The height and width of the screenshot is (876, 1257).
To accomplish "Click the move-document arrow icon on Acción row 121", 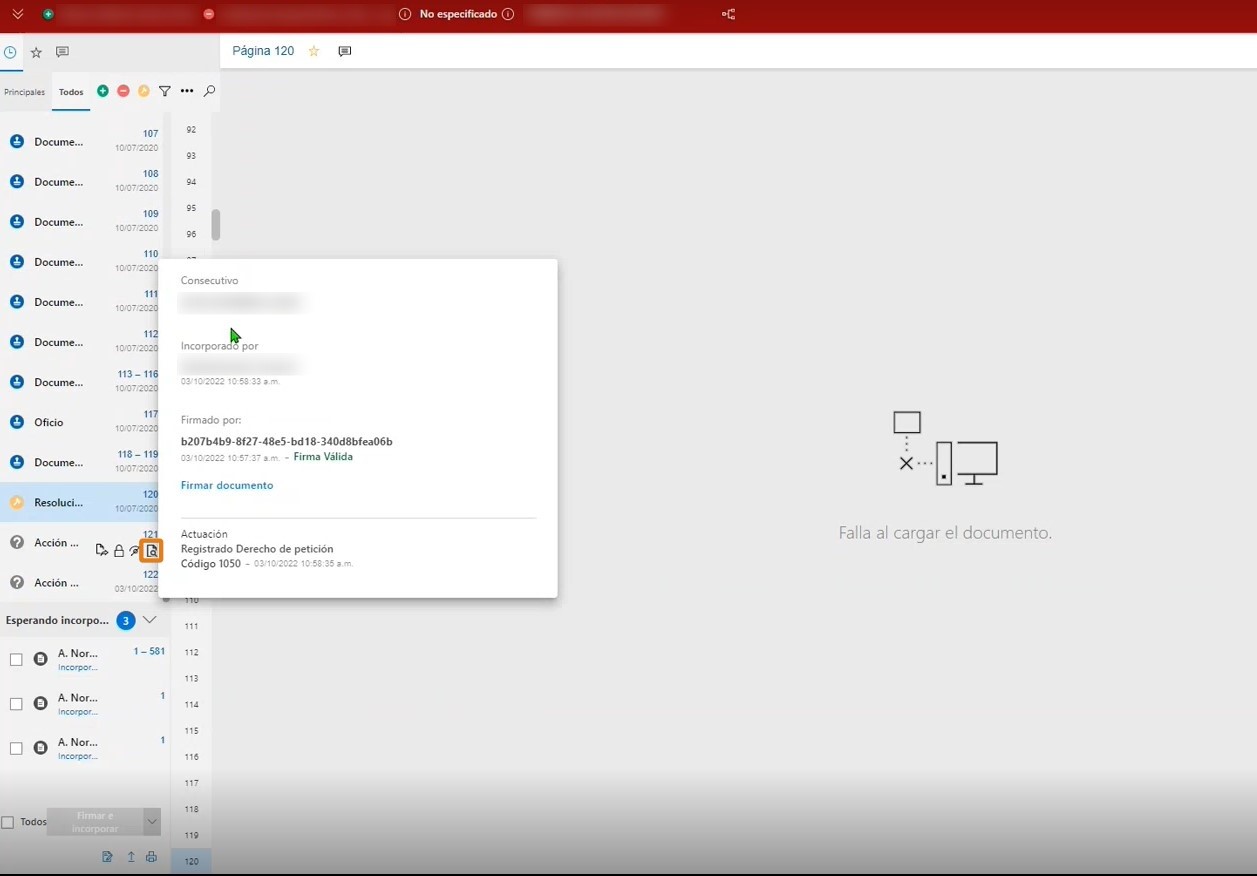I will 101,550.
